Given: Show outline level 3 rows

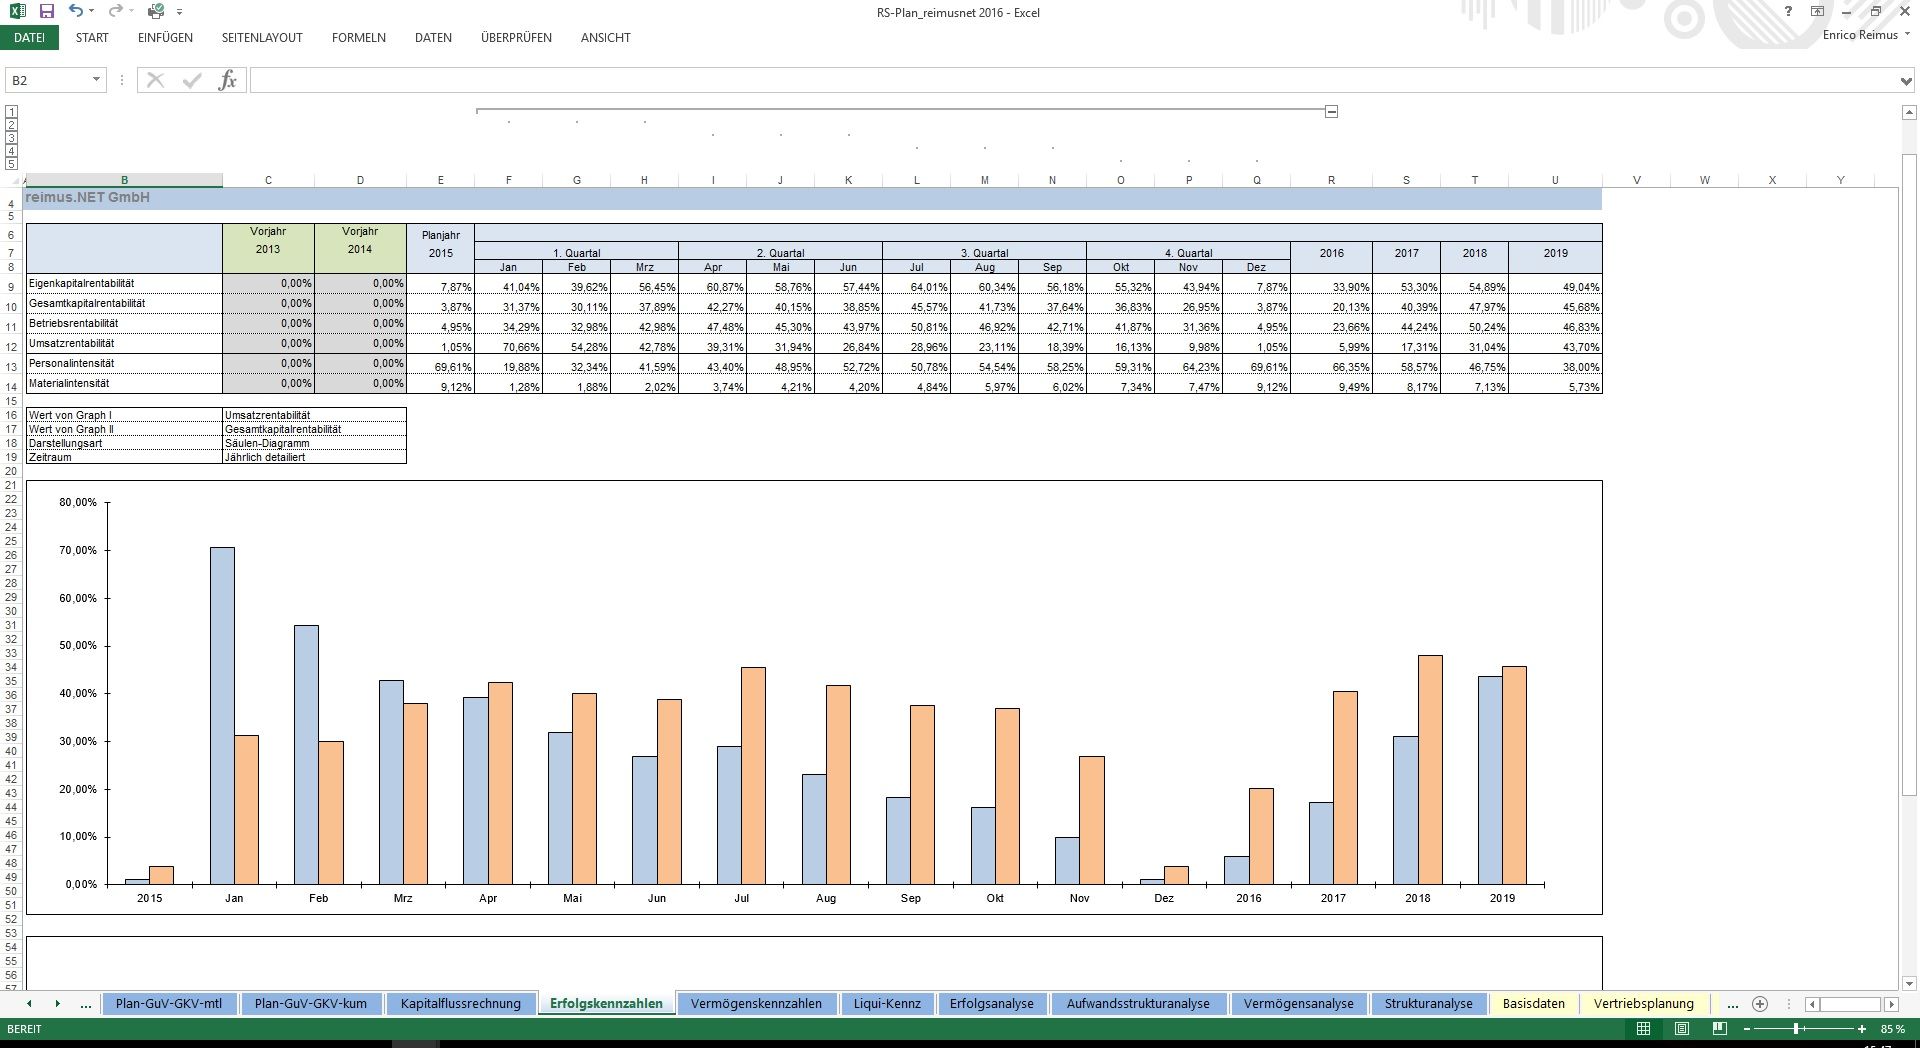Looking at the screenshot, I should click(12, 138).
